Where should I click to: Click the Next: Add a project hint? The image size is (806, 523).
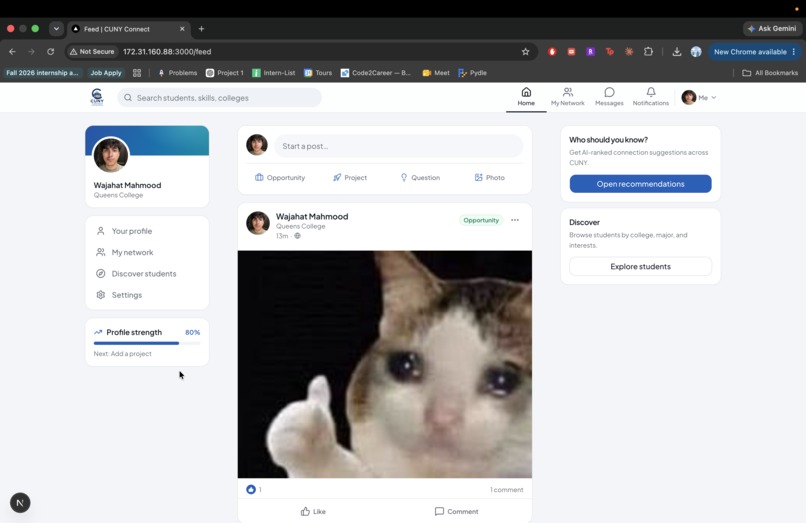point(122,354)
